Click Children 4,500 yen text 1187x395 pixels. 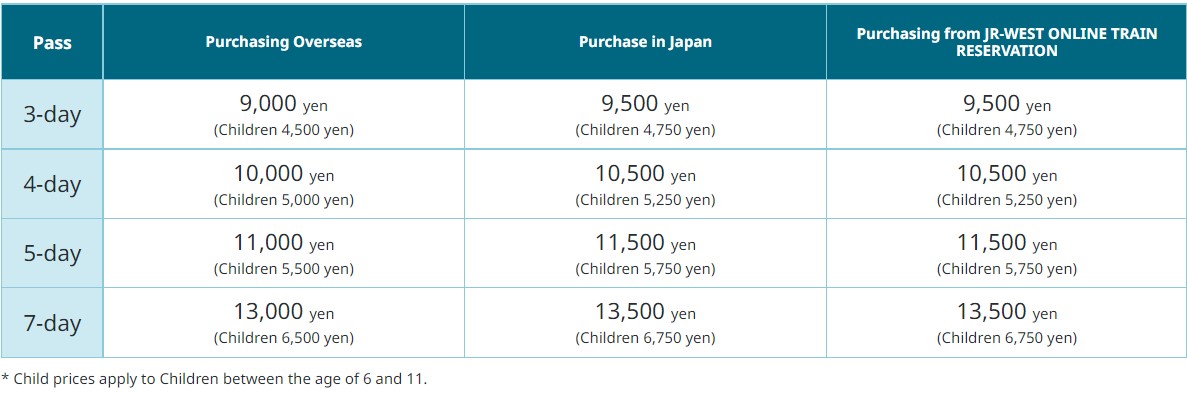(284, 130)
